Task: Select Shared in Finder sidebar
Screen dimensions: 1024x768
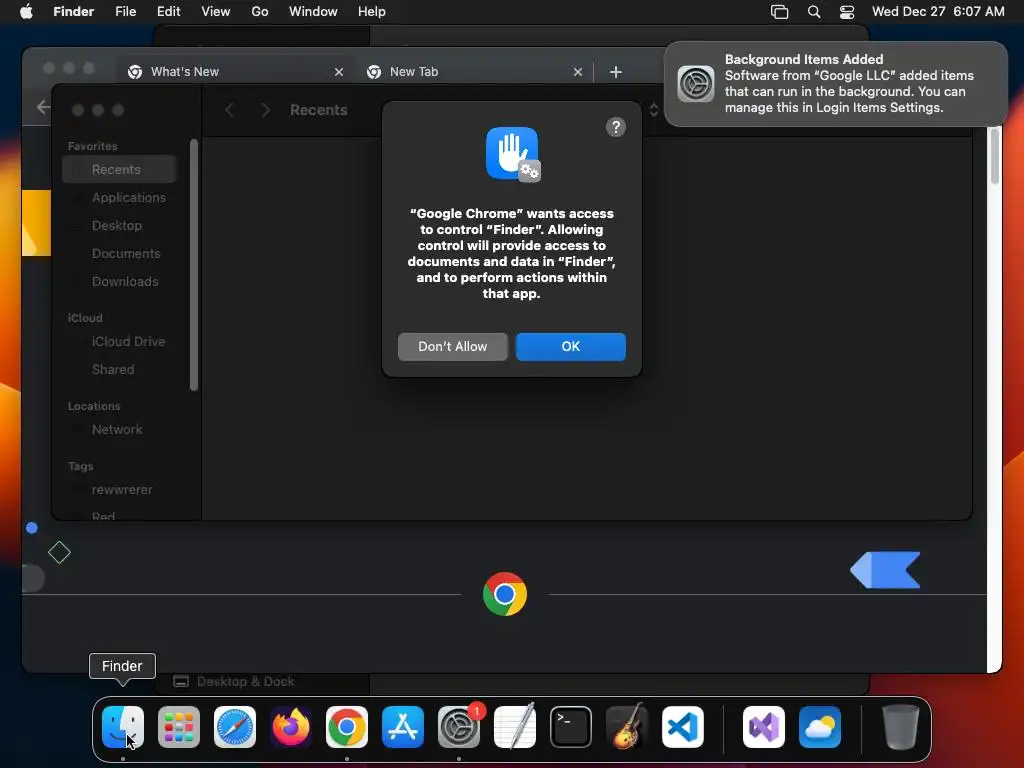Action: coord(120,370)
